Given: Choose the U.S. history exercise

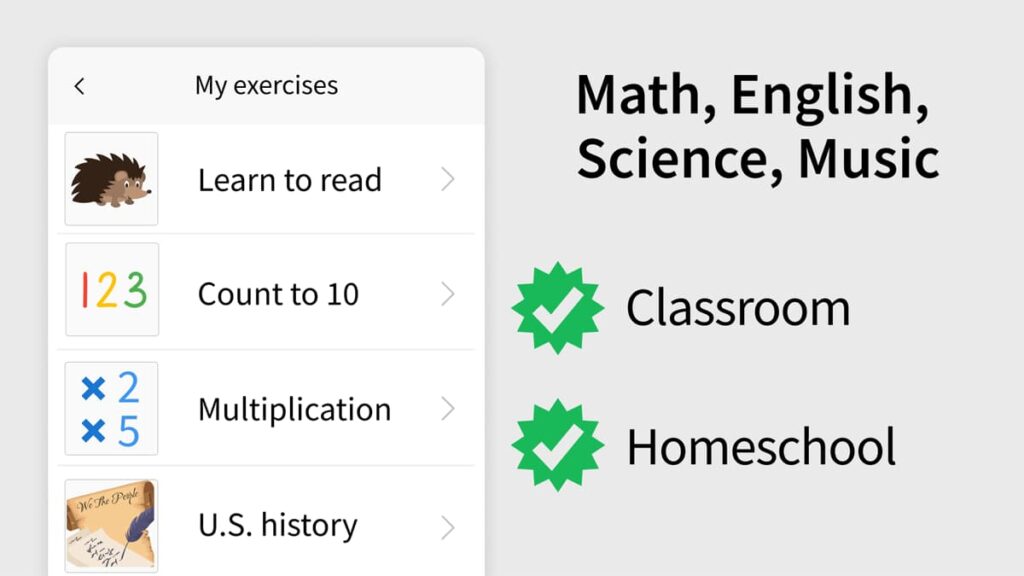Looking at the screenshot, I should click(x=277, y=526).
